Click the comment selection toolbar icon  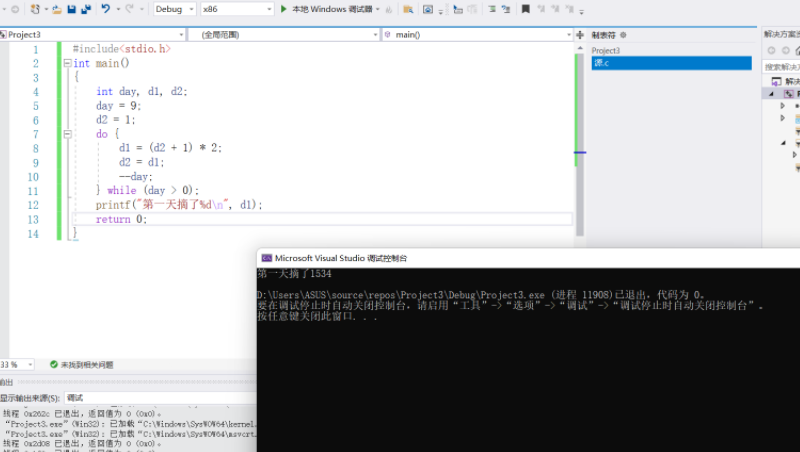pyautogui.click(x=491, y=9)
